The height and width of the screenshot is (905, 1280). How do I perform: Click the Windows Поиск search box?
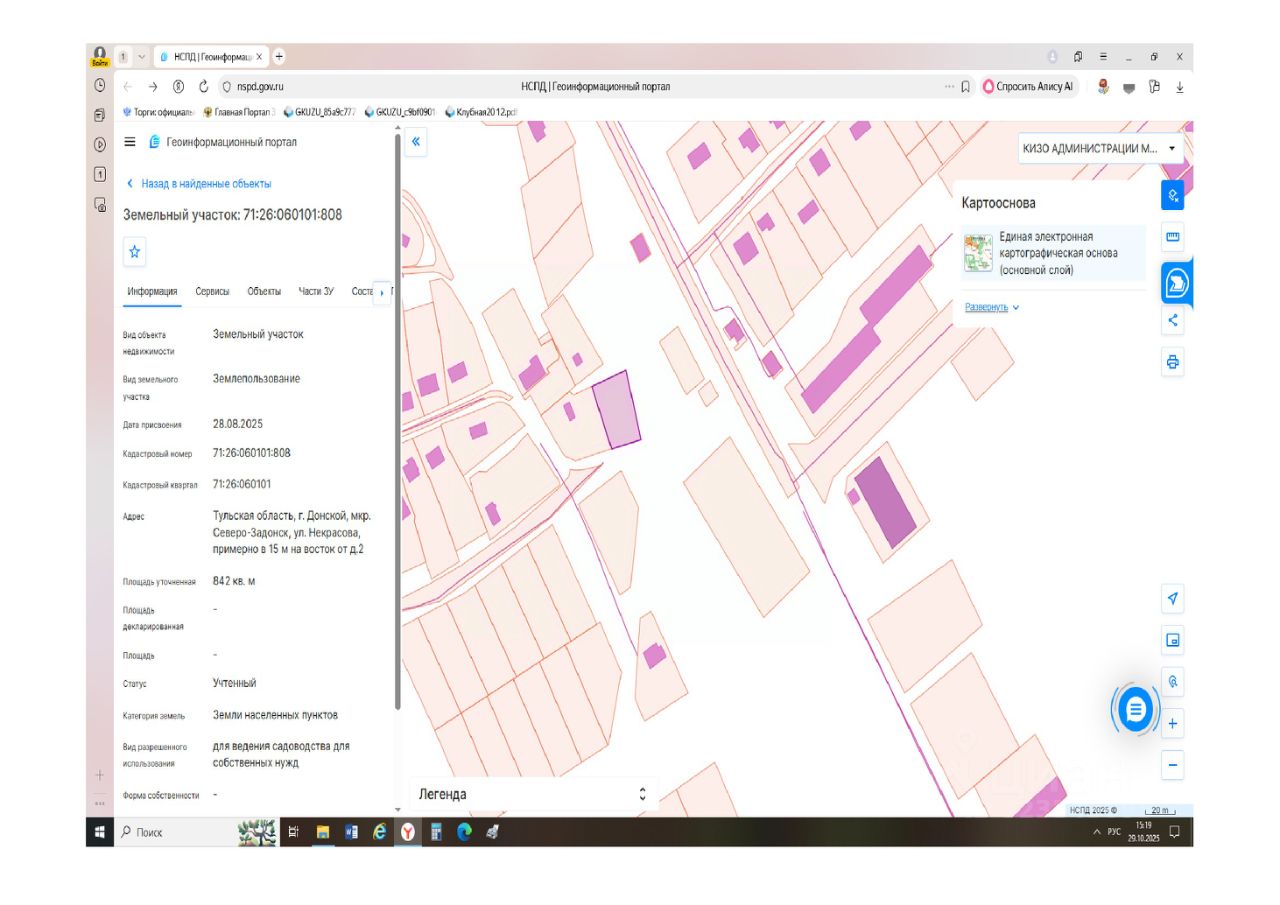coord(175,832)
